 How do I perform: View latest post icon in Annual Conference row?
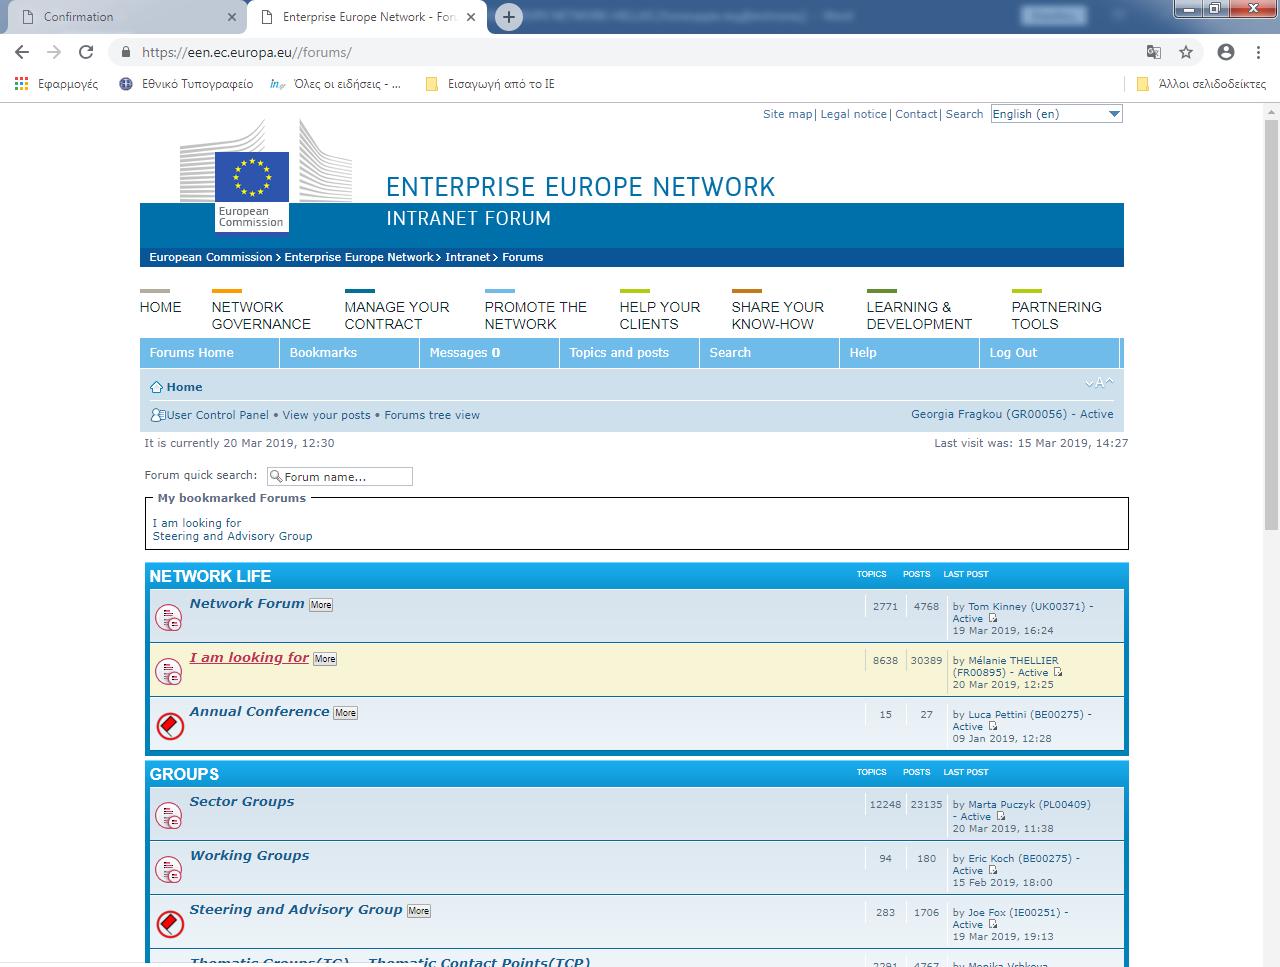click(993, 726)
